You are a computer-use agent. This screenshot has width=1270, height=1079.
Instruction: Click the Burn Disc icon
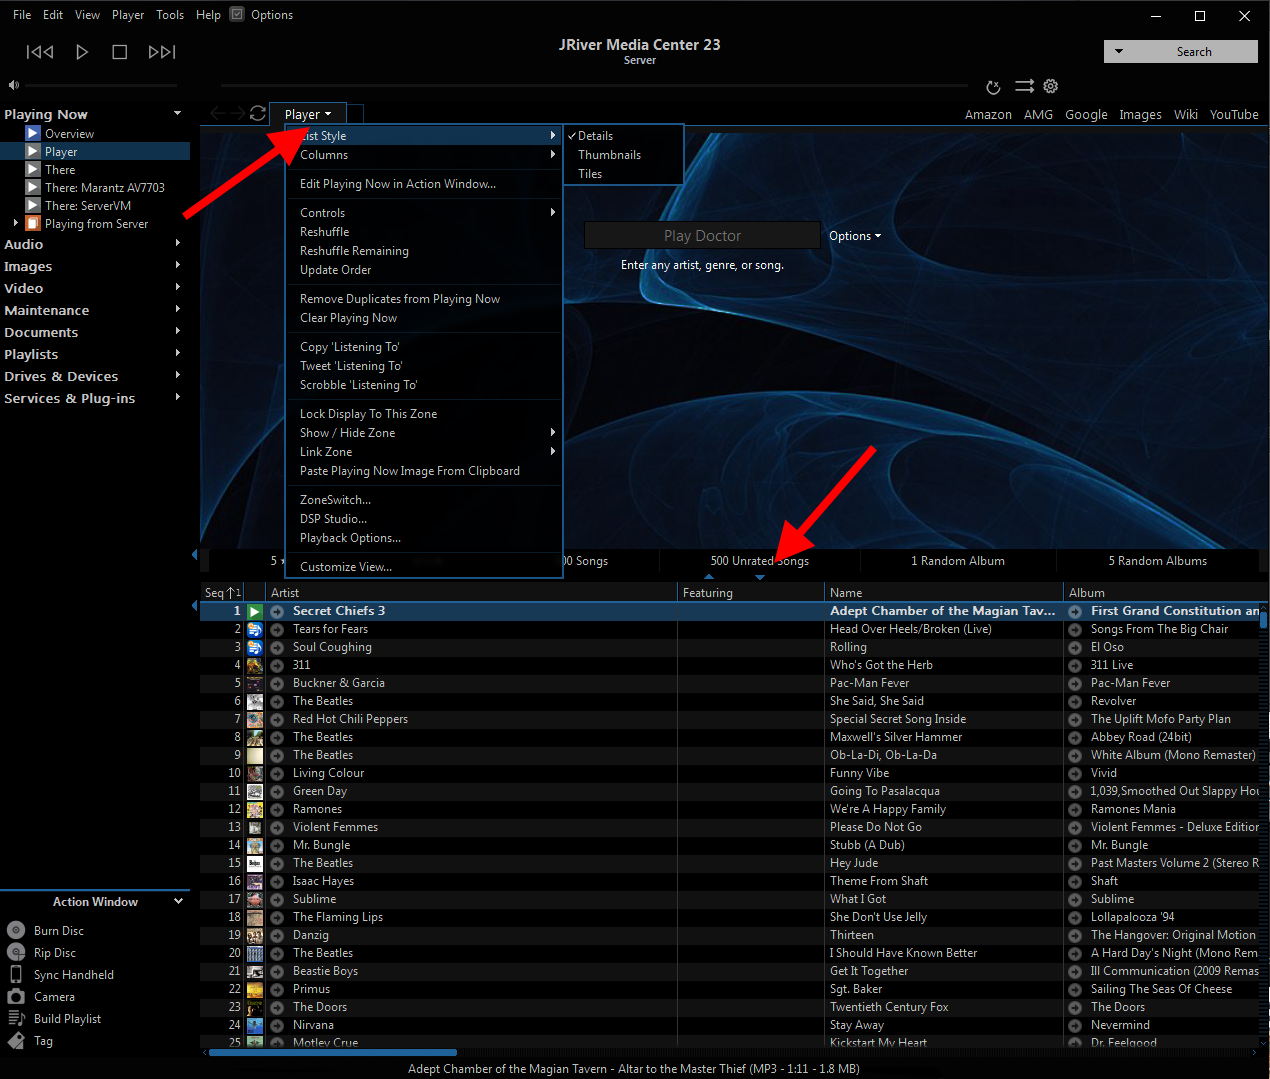click(x=16, y=931)
